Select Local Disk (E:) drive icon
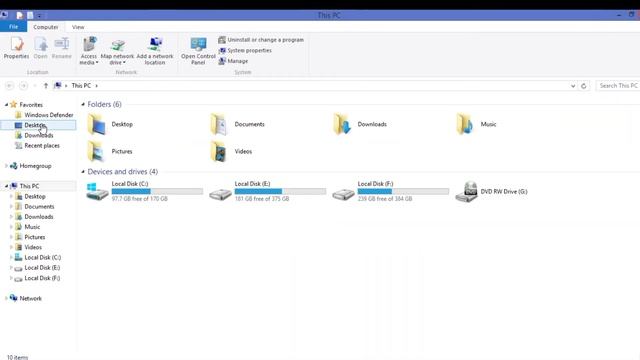This screenshot has width=640, height=360. click(x=220, y=194)
